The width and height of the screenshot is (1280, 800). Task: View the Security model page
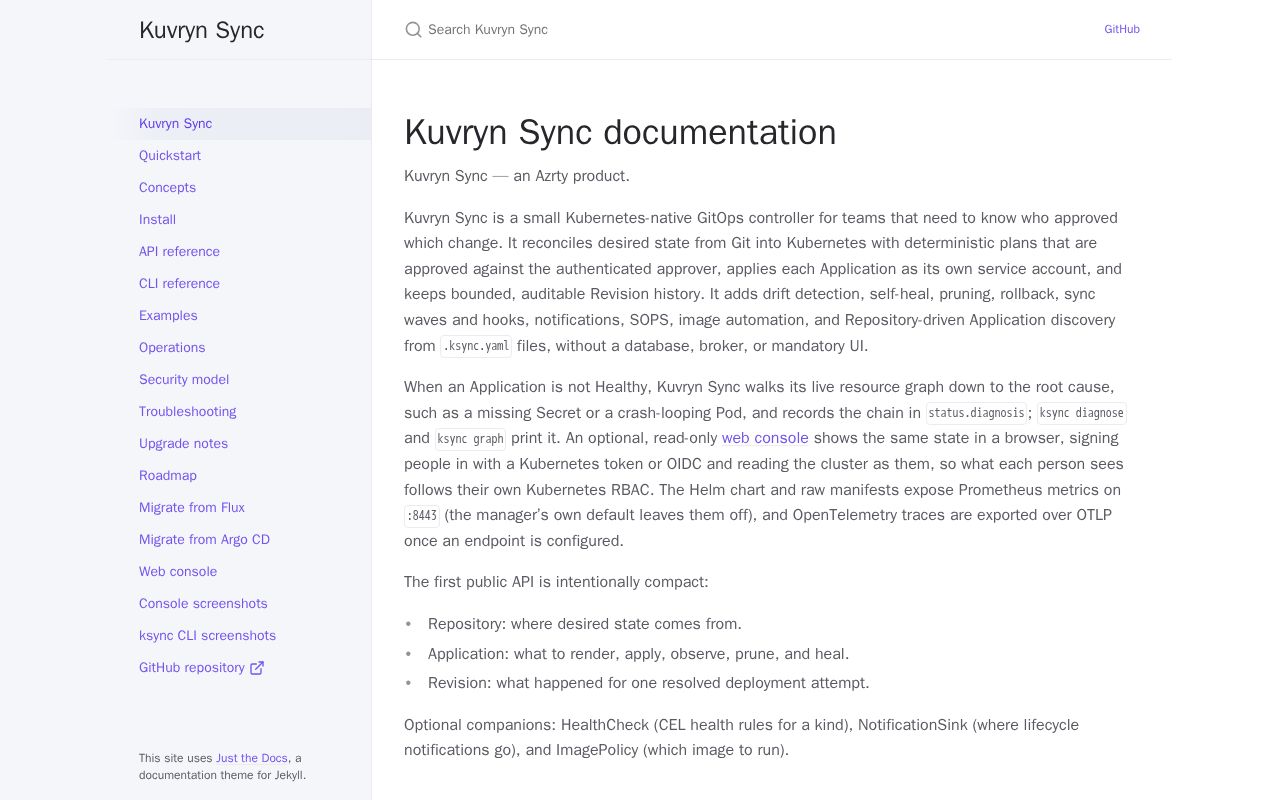tap(184, 380)
